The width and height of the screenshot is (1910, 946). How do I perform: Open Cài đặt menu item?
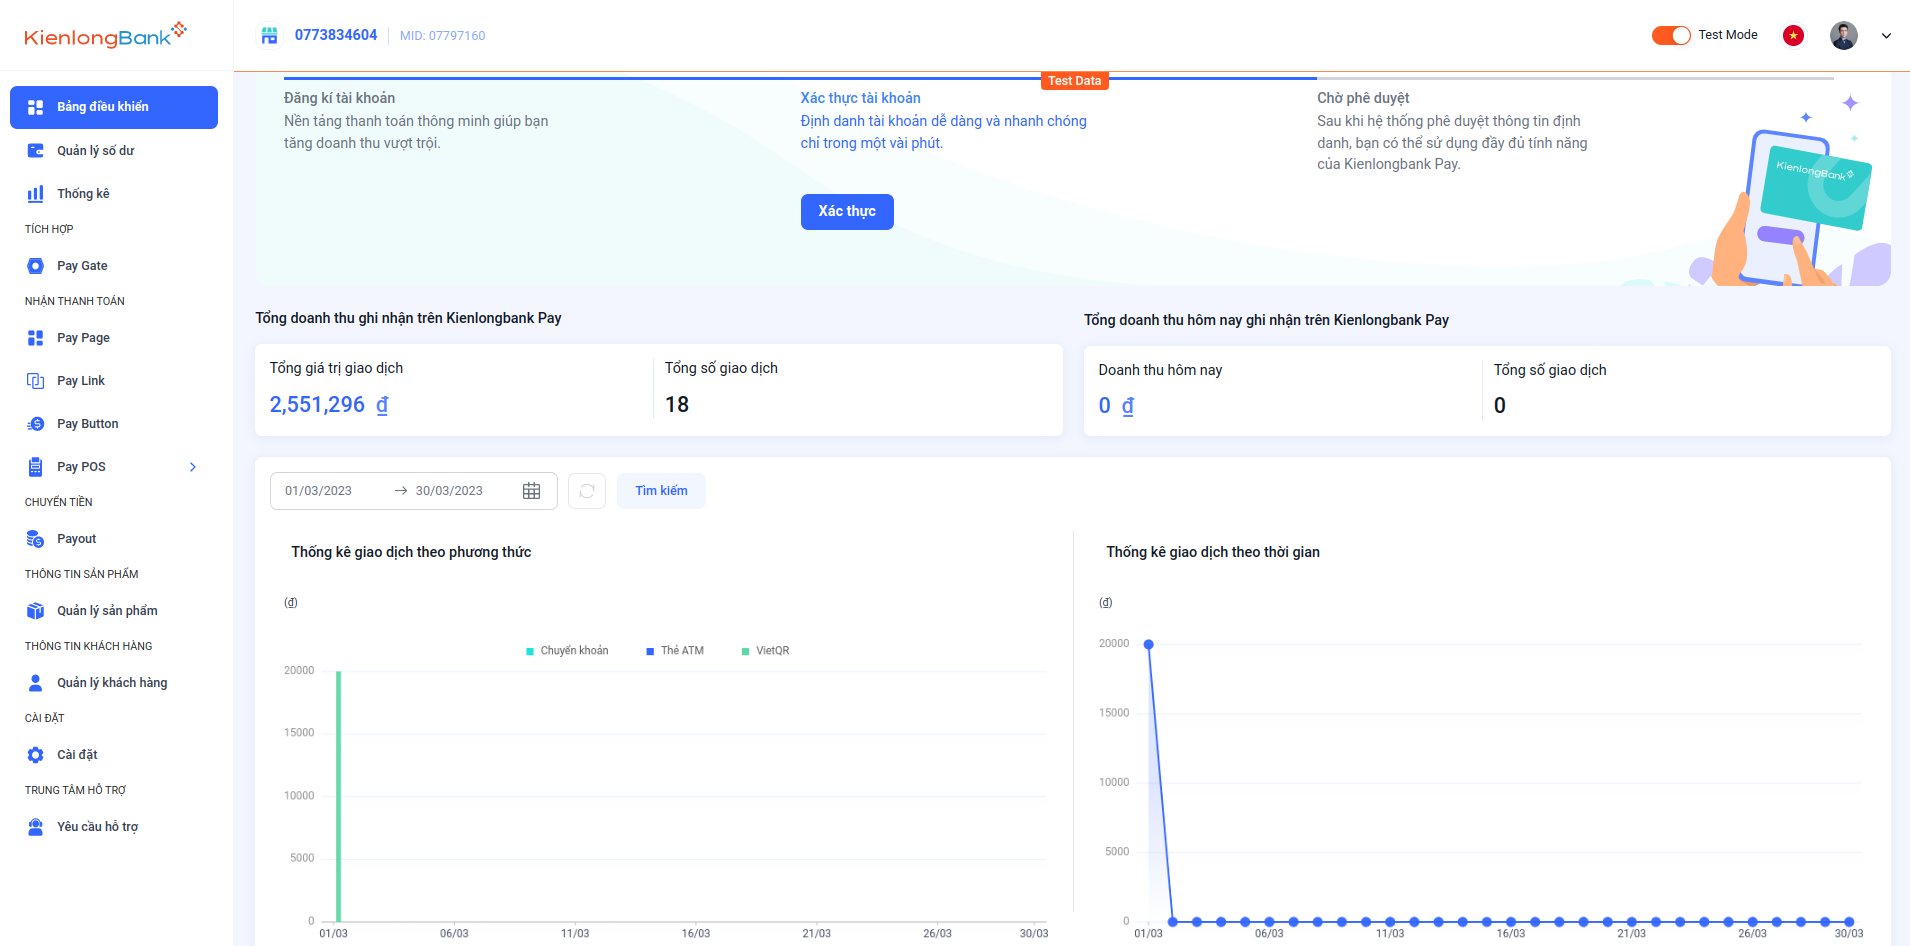tap(114, 755)
